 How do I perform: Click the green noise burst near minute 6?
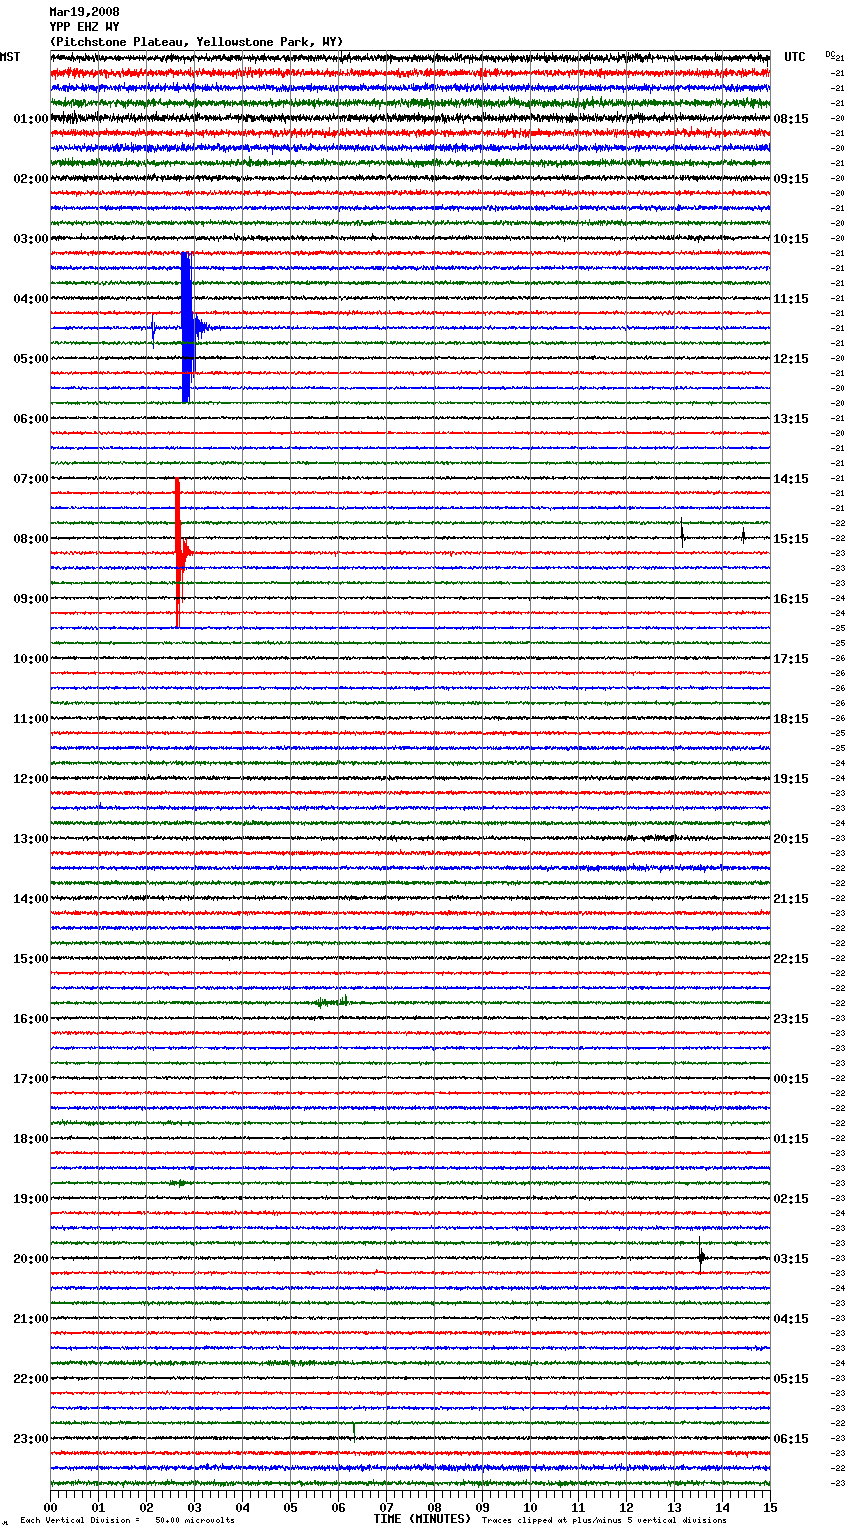point(331,1001)
